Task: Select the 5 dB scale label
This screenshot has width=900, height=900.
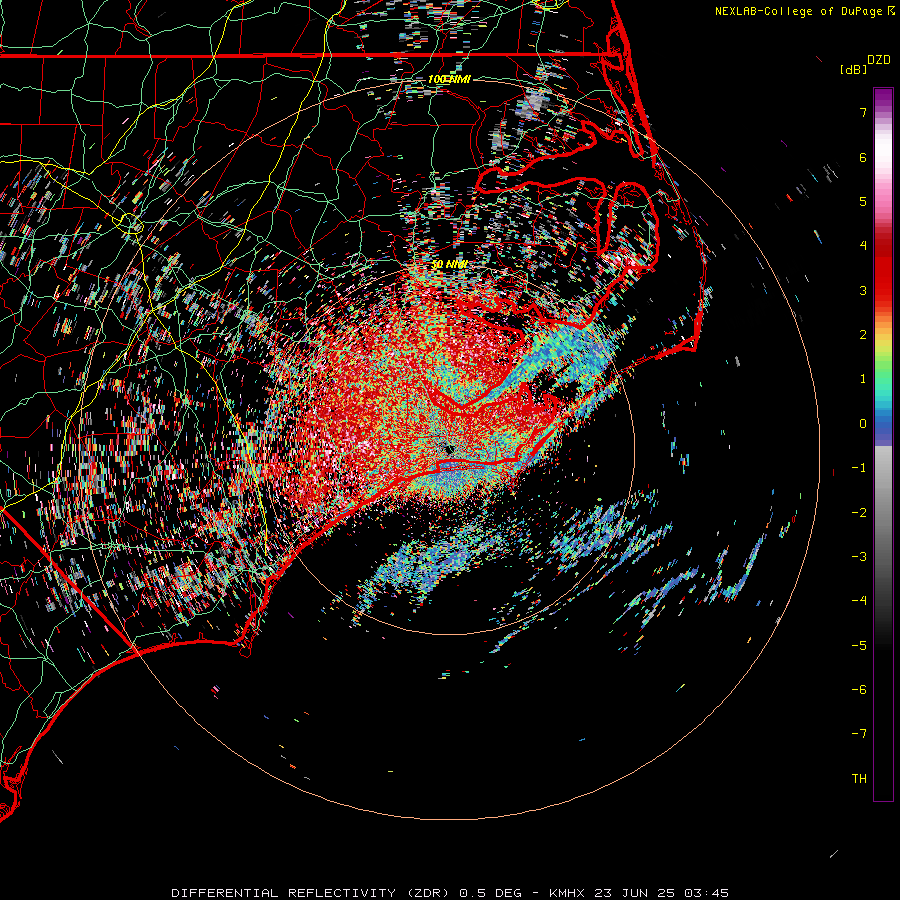Action: (x=863, y=201)
